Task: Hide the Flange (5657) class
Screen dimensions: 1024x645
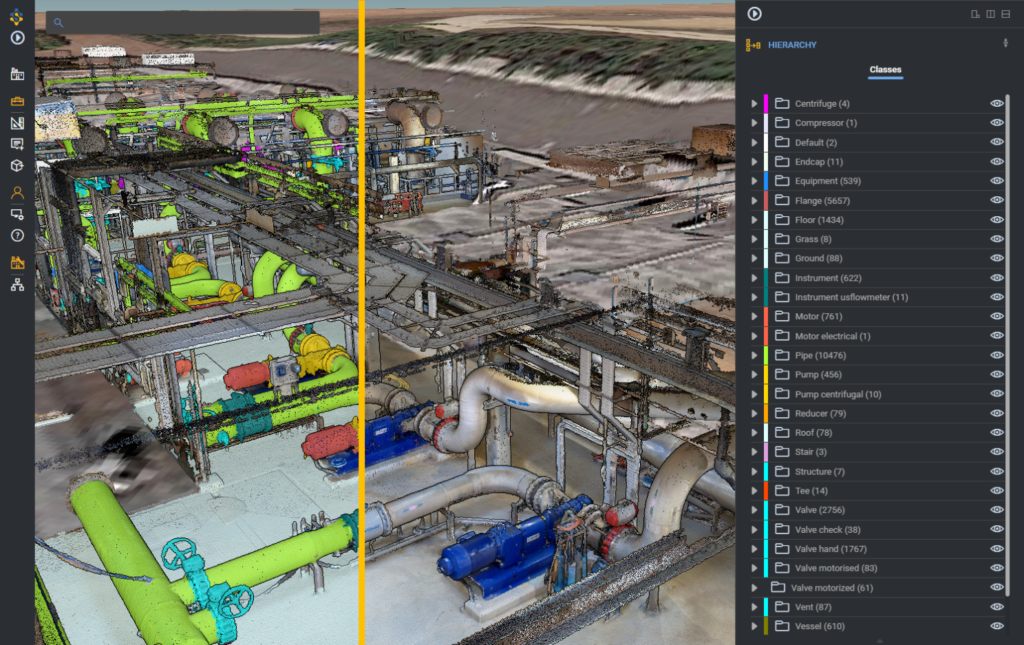Action: point(996,200)
